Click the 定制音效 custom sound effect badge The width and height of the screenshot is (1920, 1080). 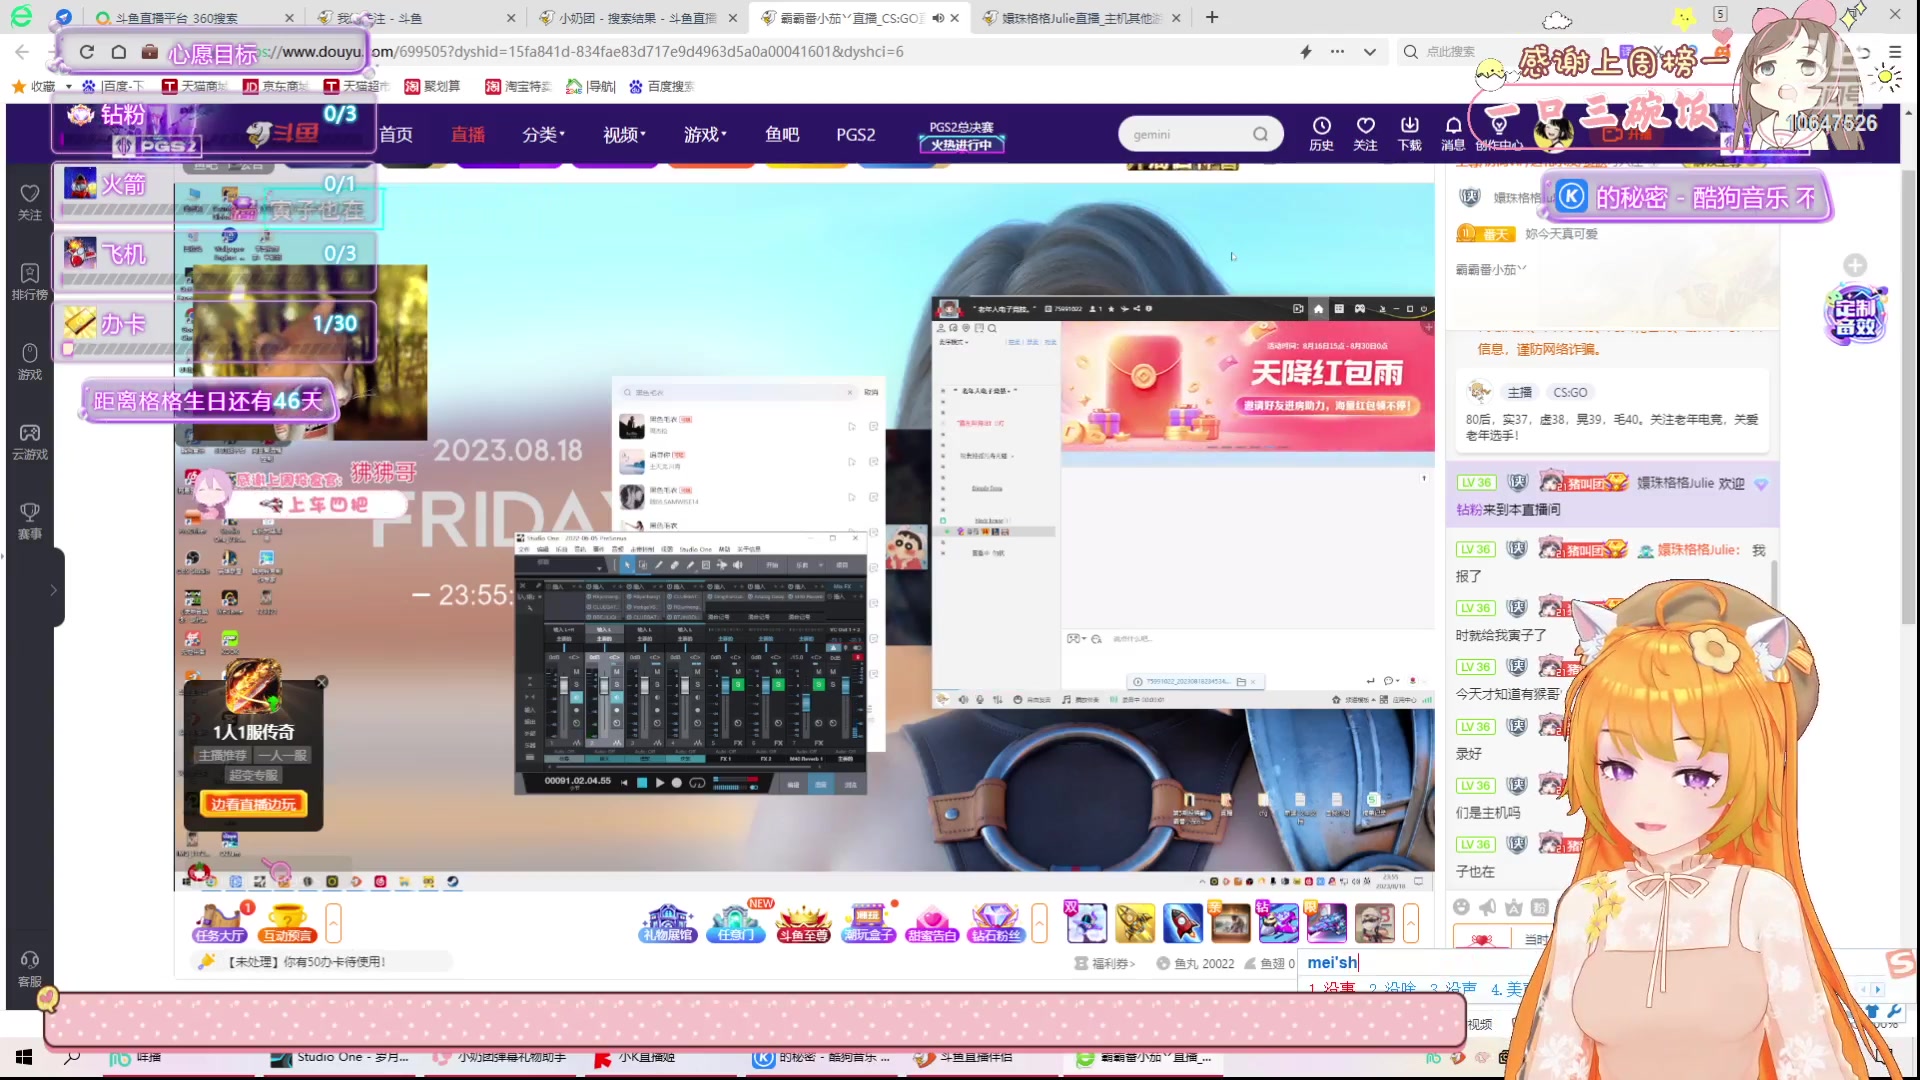click(1856, 315)
